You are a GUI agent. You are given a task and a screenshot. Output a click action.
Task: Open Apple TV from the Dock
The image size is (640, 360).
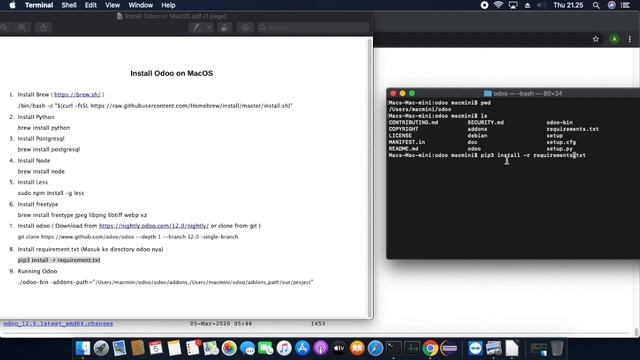pos(339,348)
